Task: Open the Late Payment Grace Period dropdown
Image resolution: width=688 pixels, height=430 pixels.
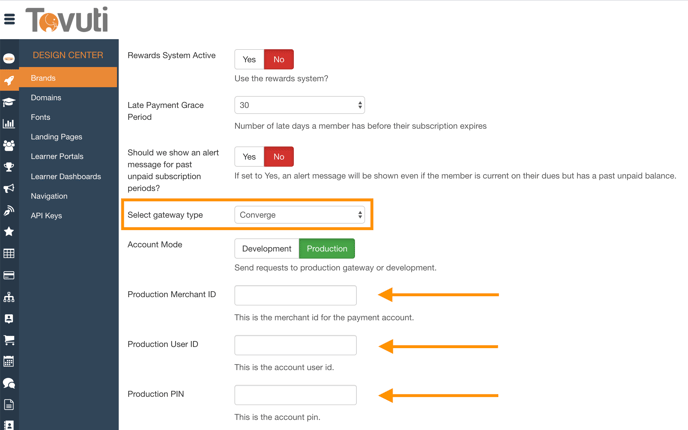Action: pyautogui.click(x=299, y=105)
